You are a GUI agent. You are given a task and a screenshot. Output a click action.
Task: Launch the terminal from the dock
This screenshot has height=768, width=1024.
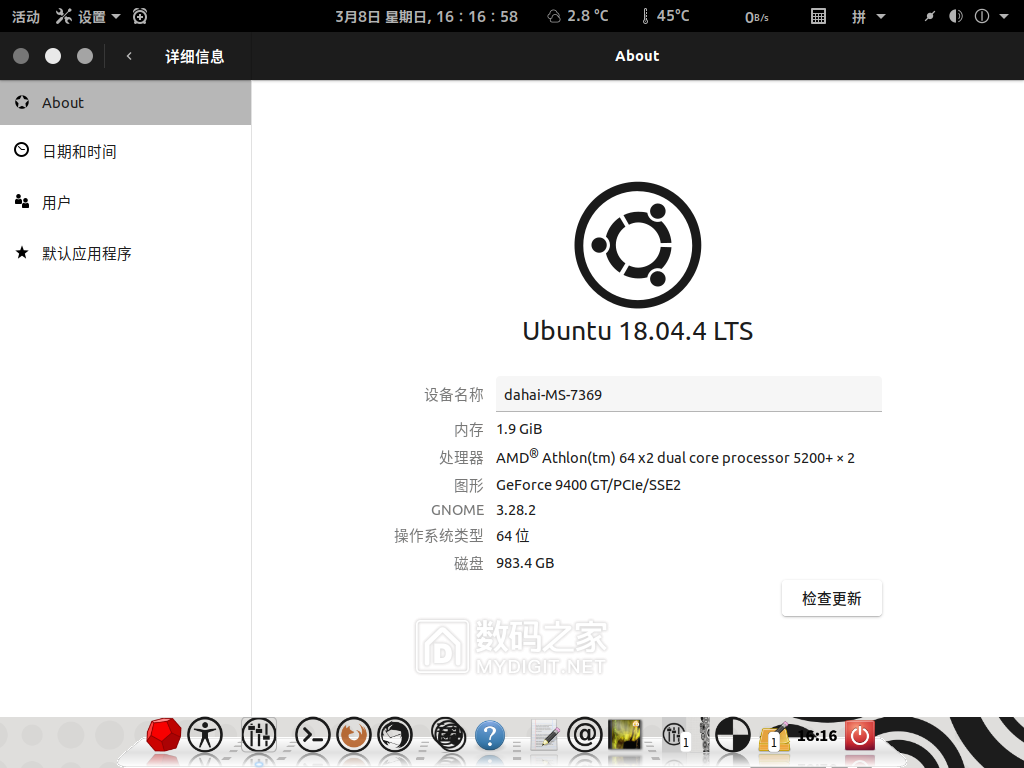tap(312, 735)
